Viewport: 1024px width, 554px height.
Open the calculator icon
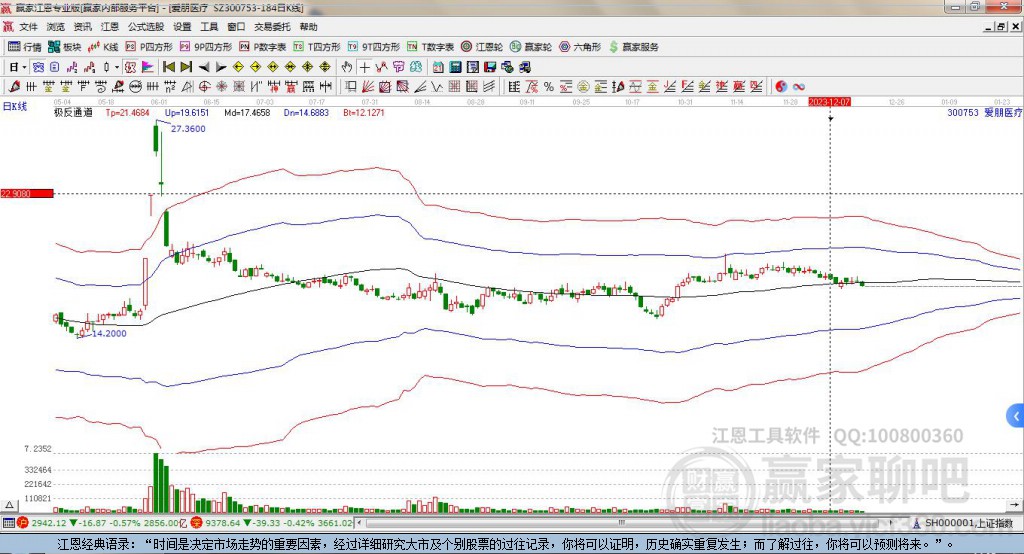[455, 67]
